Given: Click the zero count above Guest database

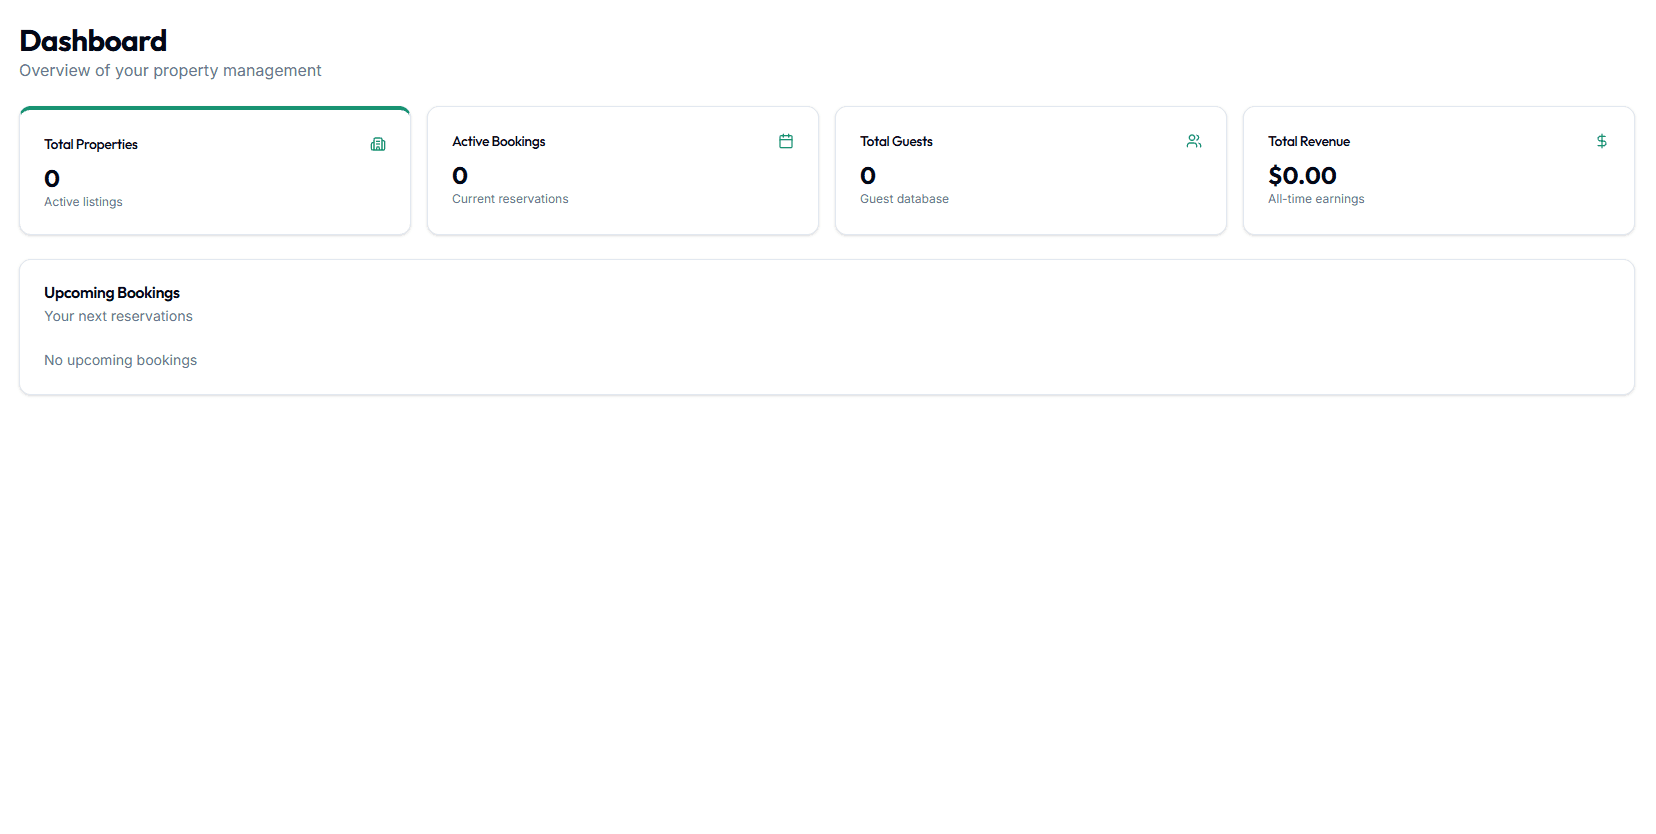Looking at the screenshot, I should [868, 176].
